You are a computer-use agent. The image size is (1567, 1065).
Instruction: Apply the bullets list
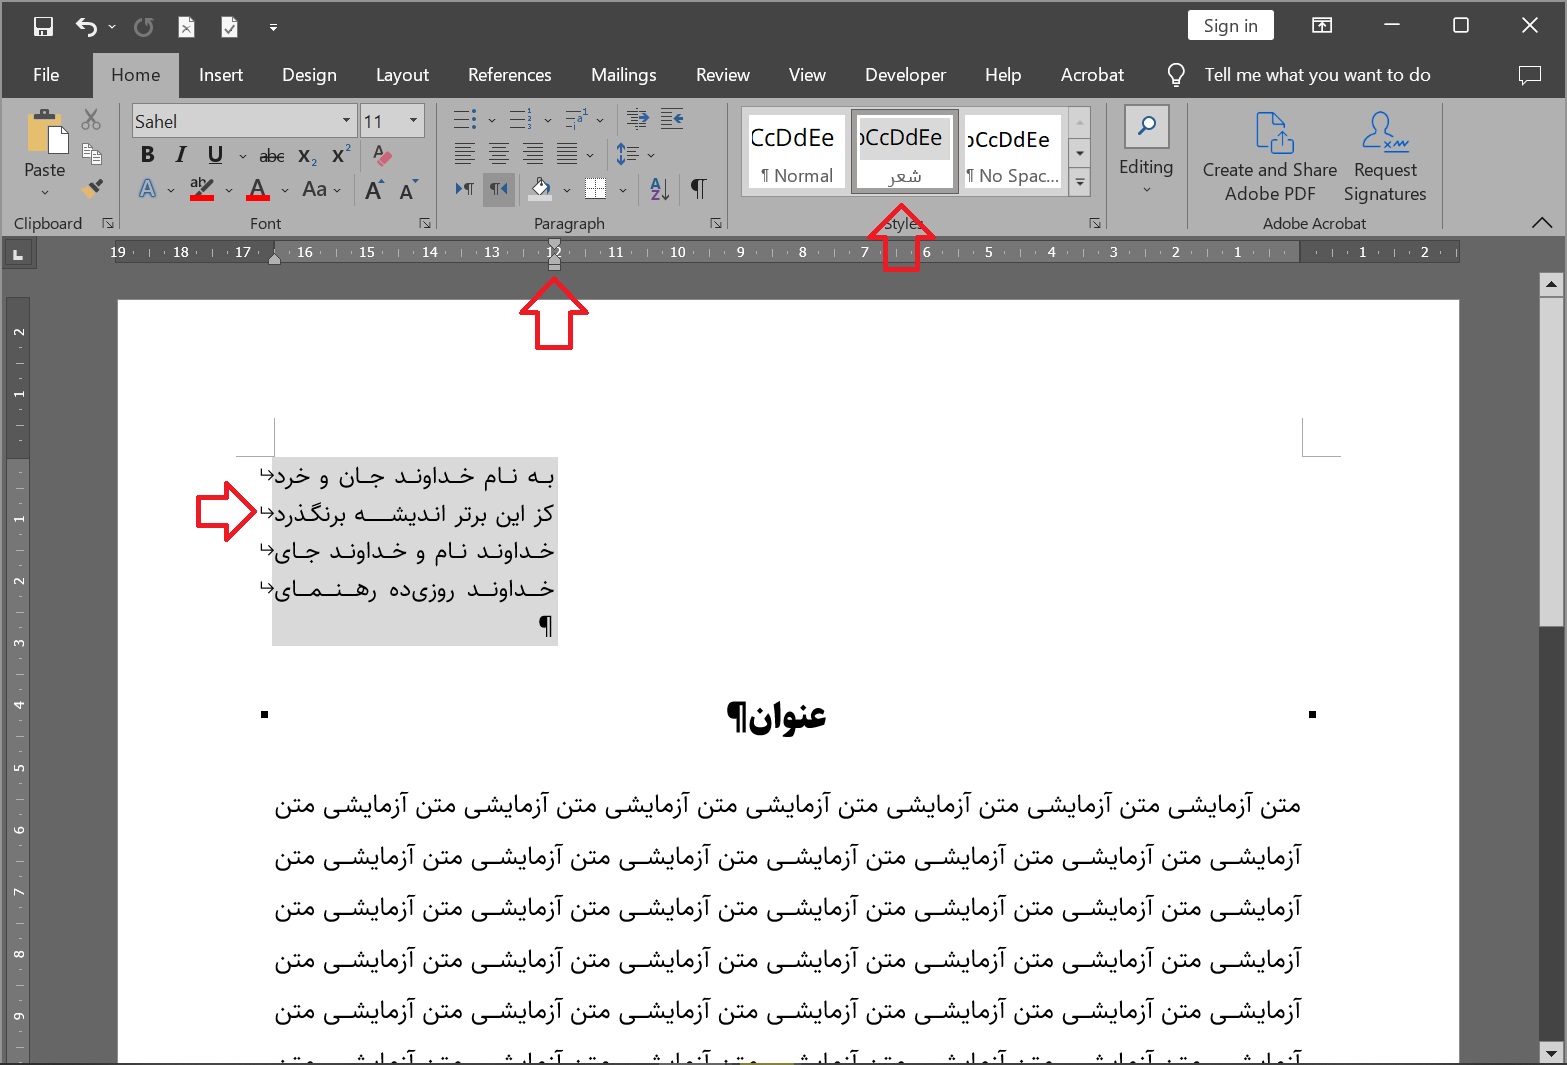click(465, 120)
